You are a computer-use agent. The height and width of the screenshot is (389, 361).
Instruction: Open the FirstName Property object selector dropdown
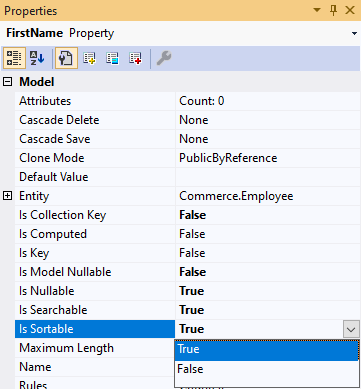pyautogui.click(x=354, y=33)
